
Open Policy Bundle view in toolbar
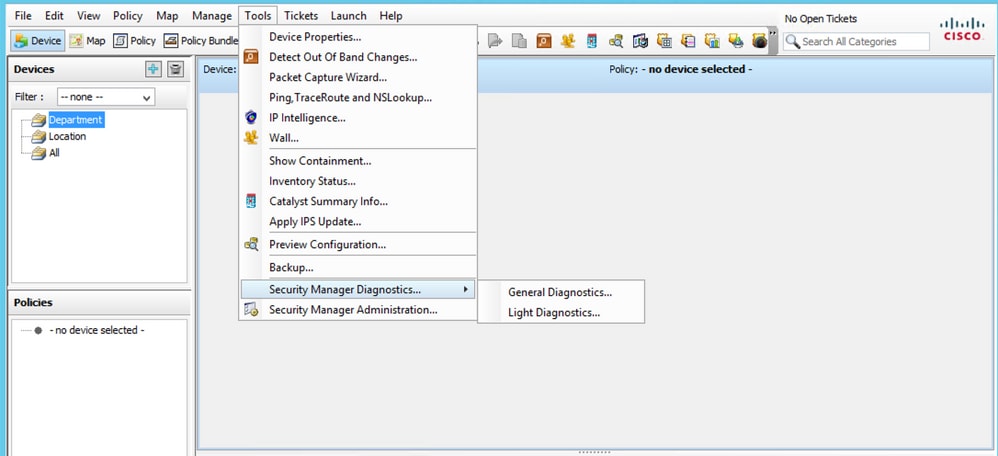pos(200,41)
